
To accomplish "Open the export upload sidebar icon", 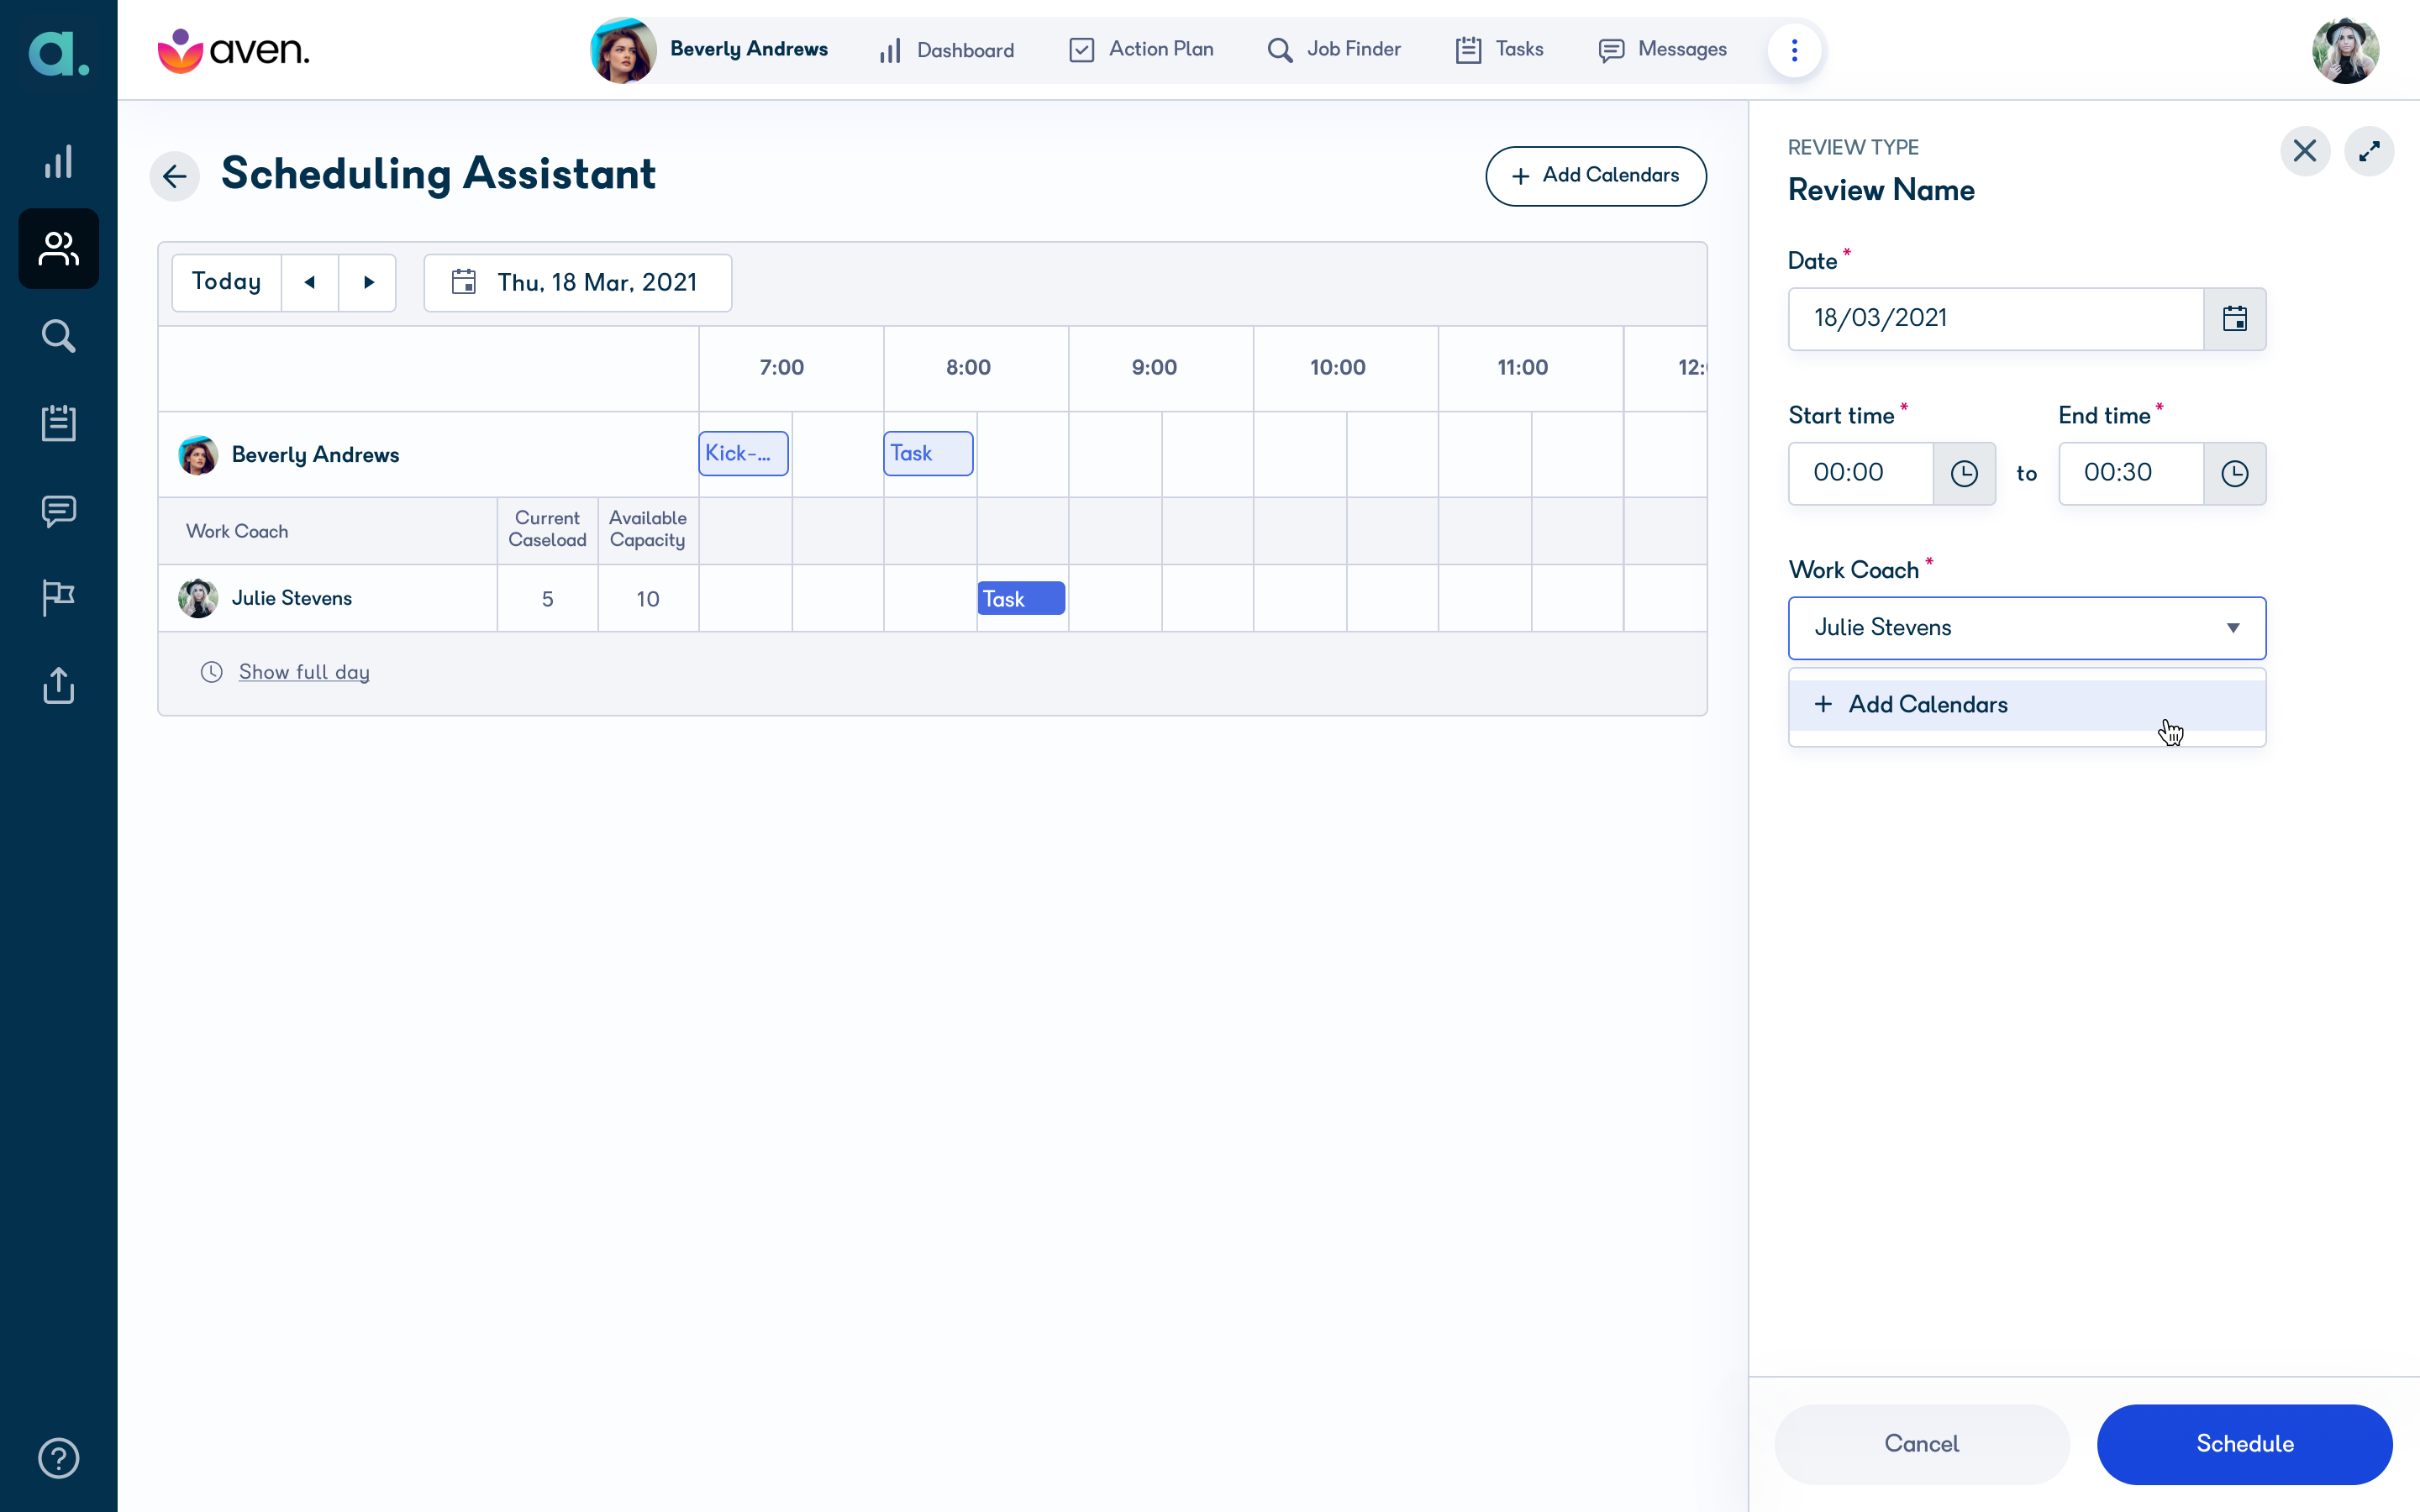I will 58,685.
